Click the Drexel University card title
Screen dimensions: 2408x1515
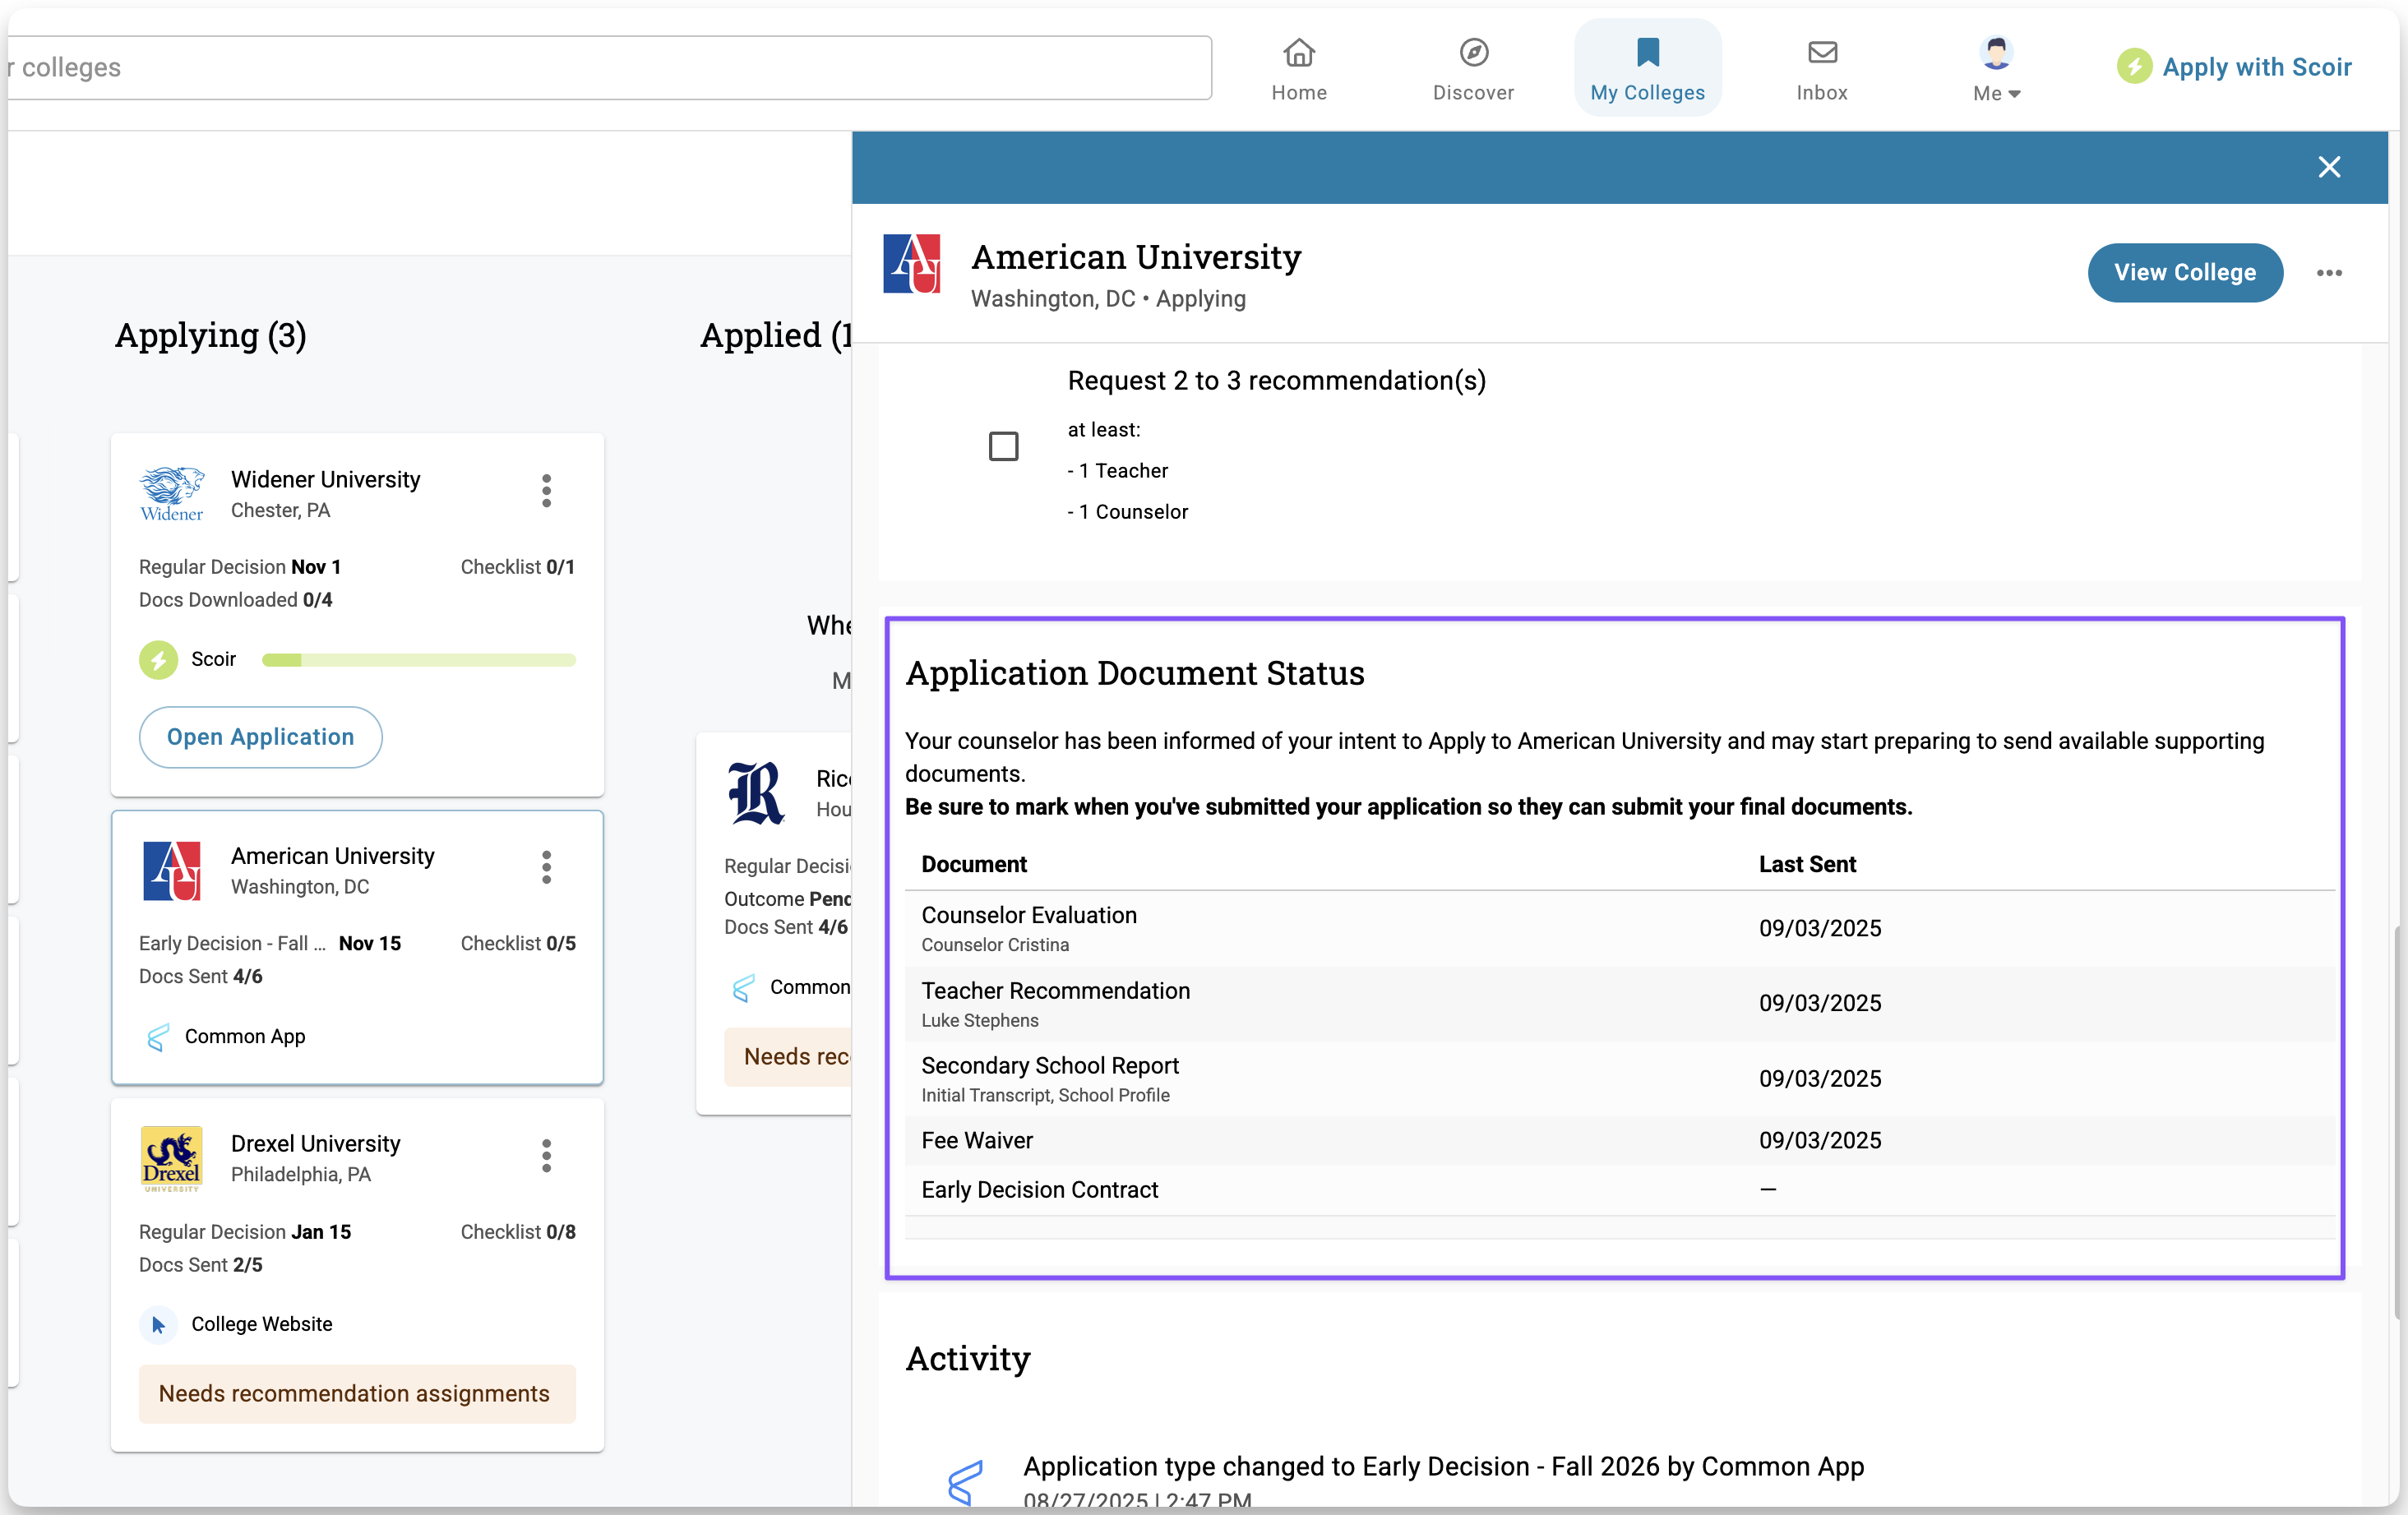click(x=316, y=1143)
